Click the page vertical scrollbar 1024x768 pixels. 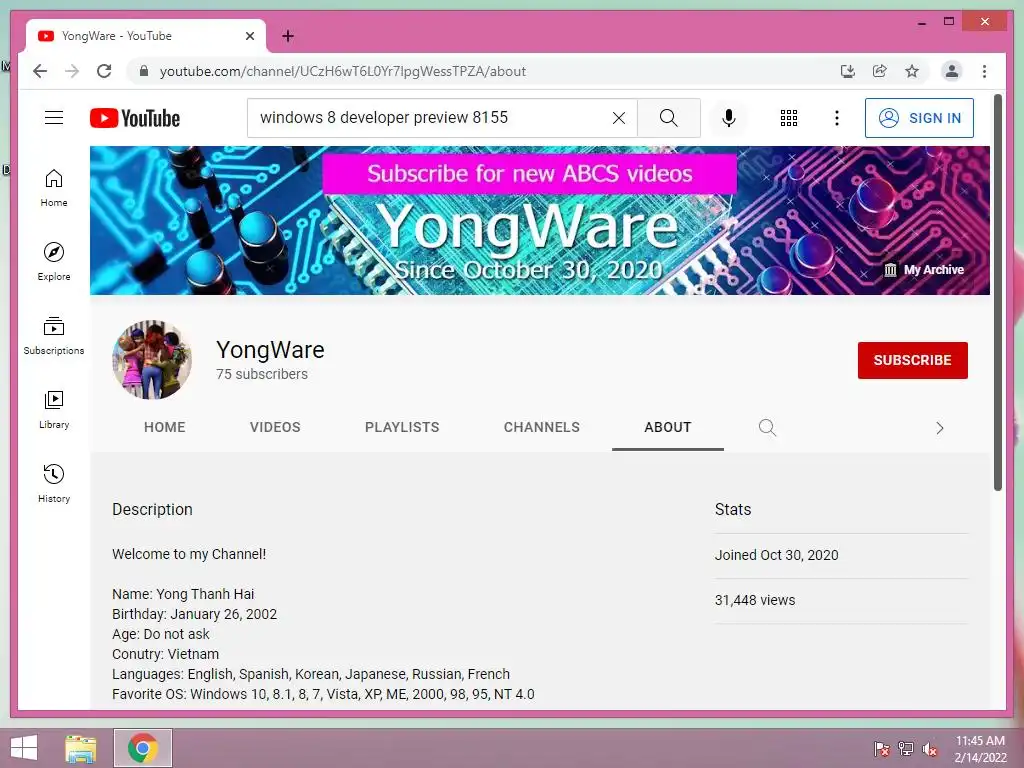point(997,292)
